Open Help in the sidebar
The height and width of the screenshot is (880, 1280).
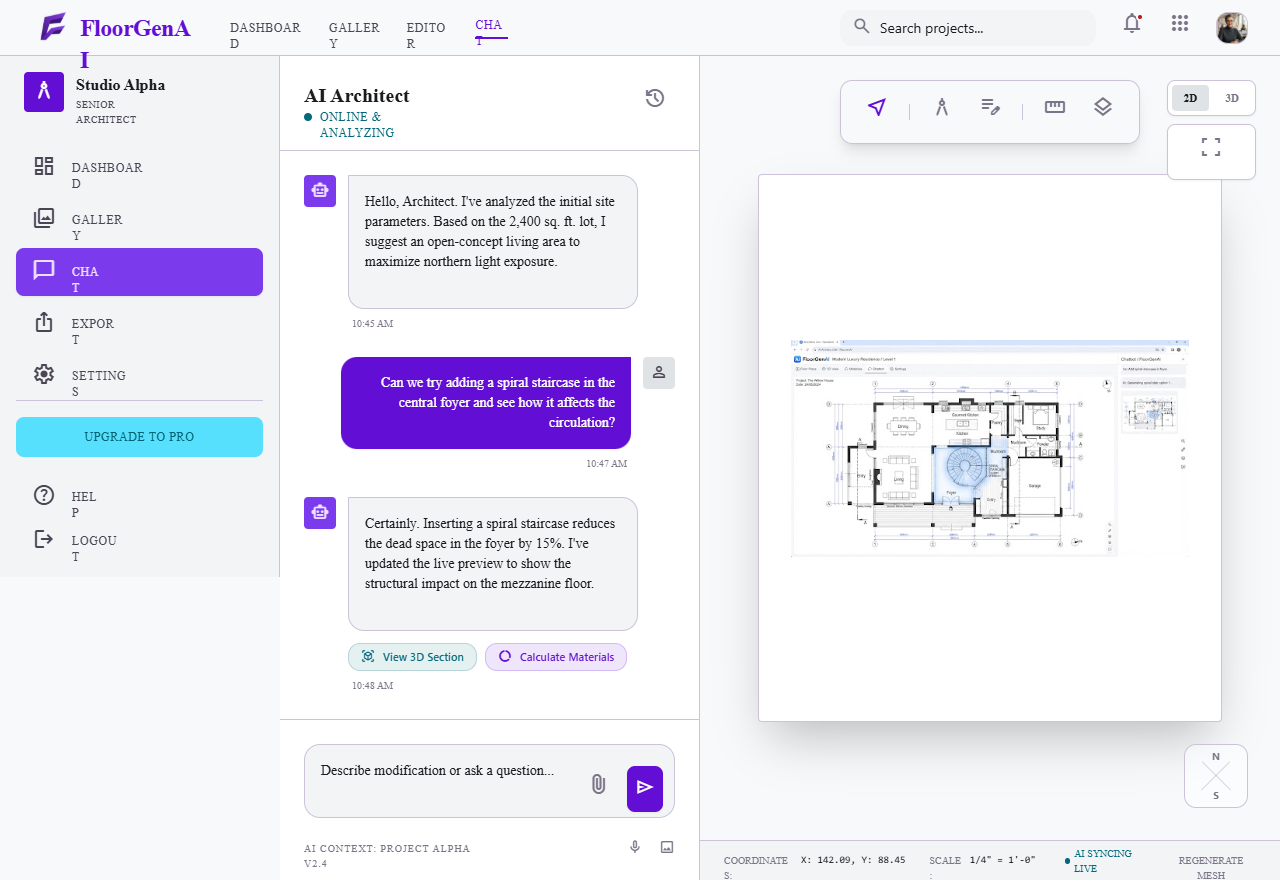pos(139,498)
